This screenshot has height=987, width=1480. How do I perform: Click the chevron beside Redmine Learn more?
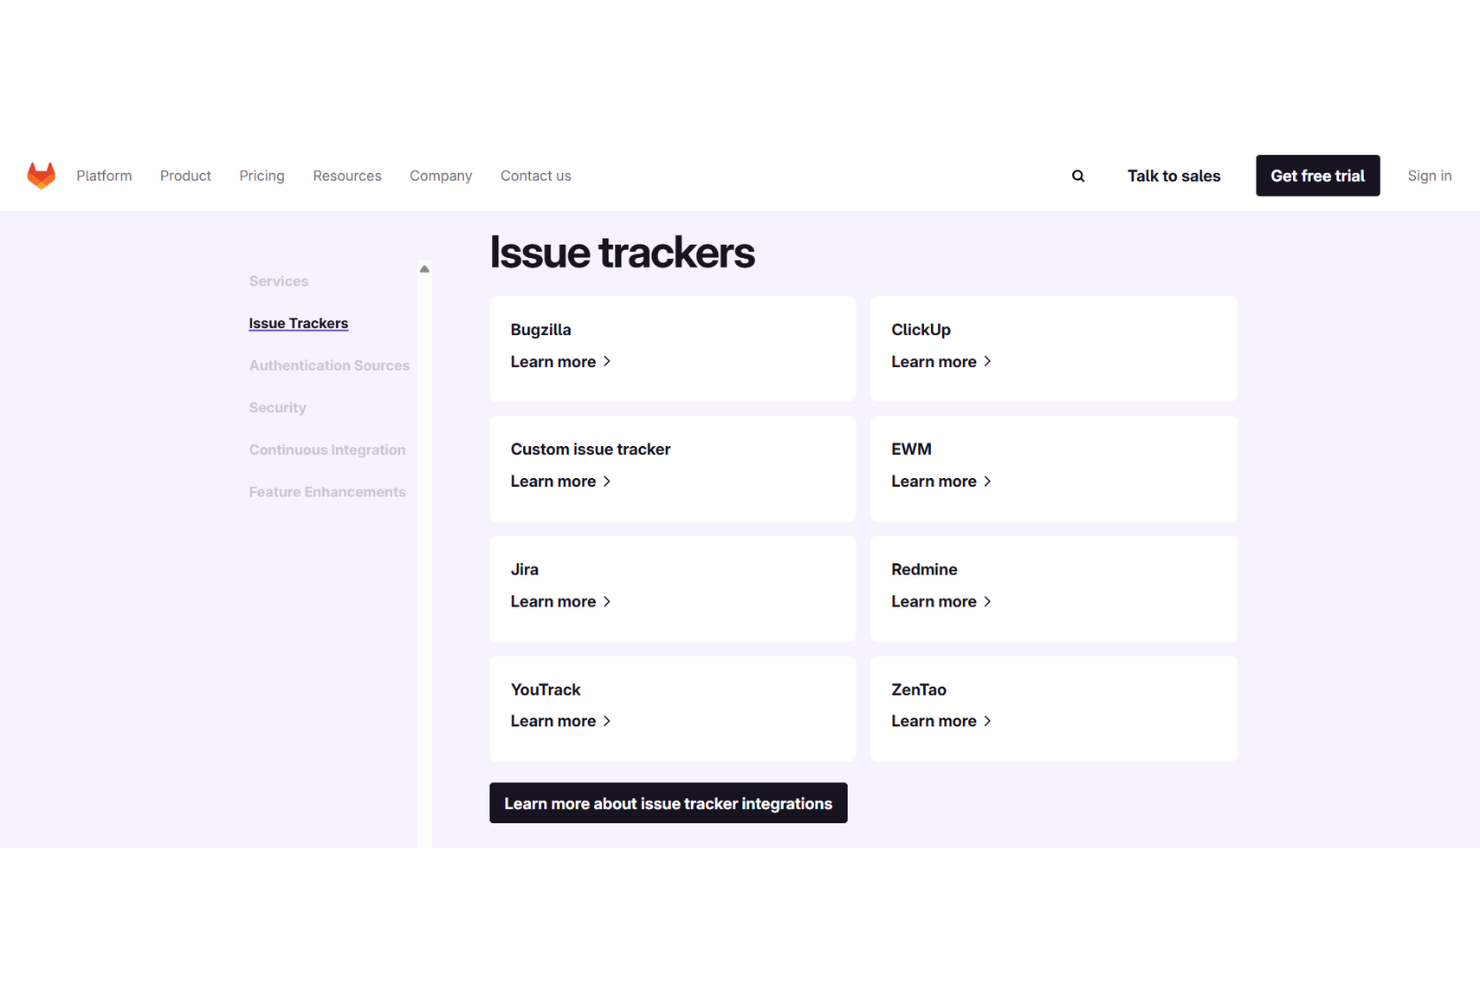988,601
